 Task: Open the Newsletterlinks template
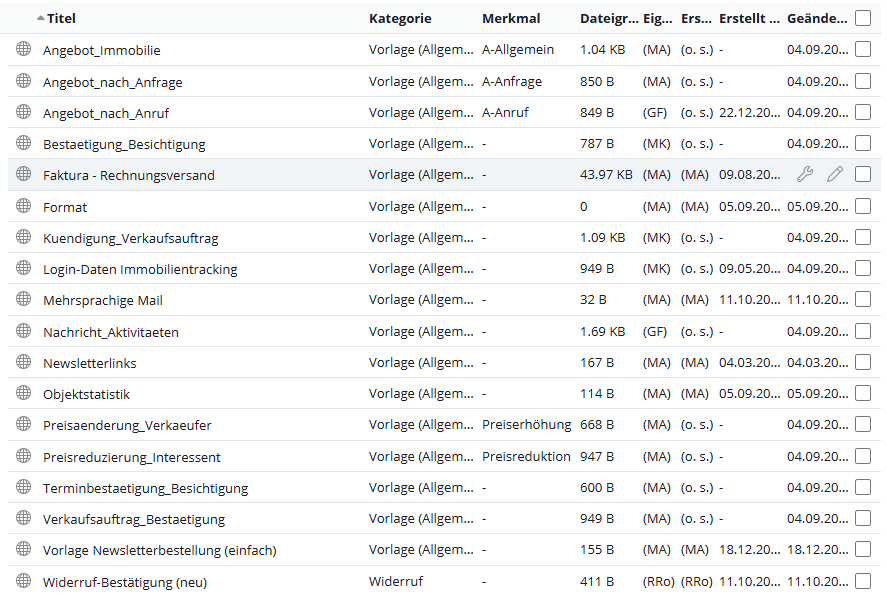(x=90, y=363)
